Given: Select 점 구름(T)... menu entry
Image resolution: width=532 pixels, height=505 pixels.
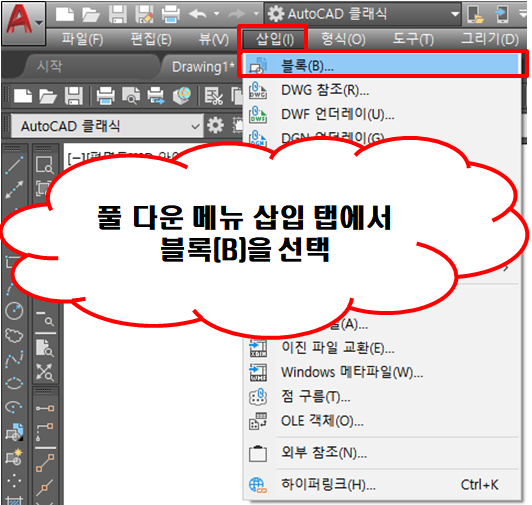Looking at the screenshot, I should [382, 396].
